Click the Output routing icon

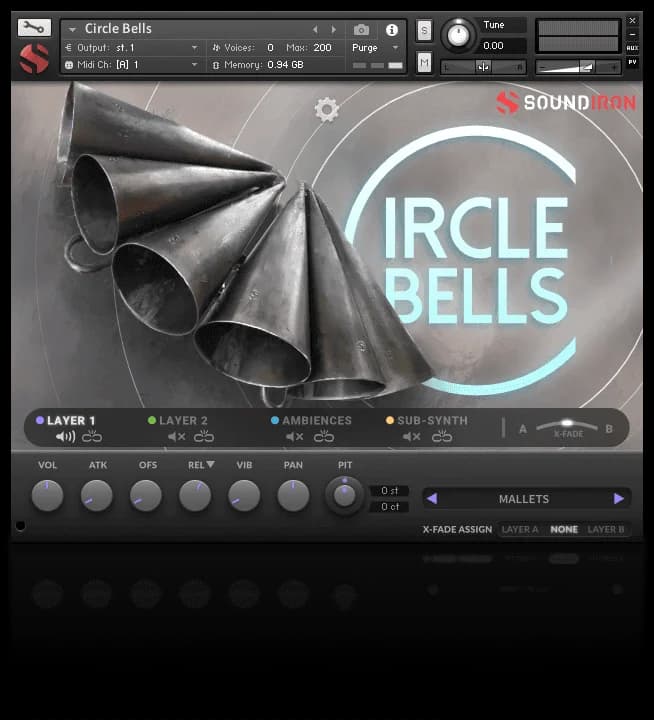[68, 47]
